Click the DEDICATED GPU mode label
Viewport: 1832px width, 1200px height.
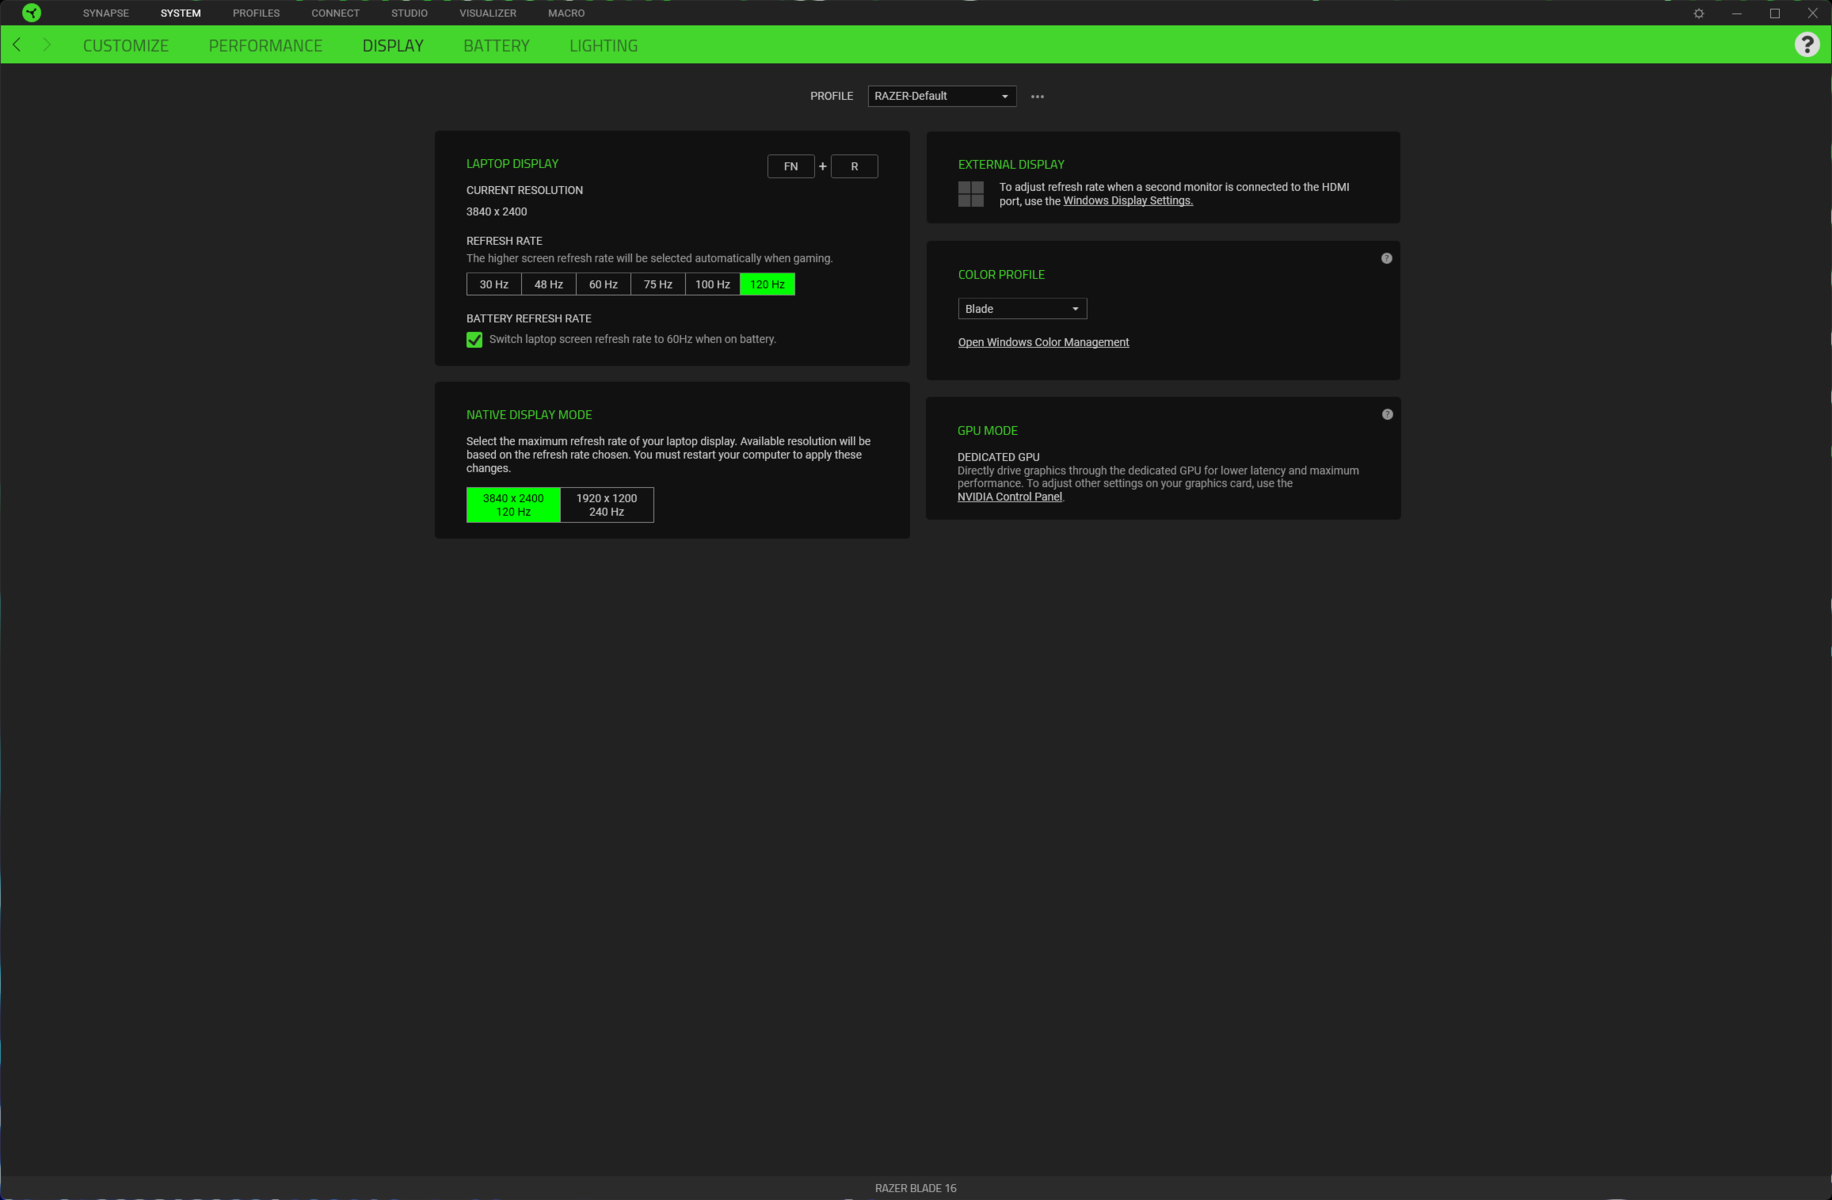point(999,457)
